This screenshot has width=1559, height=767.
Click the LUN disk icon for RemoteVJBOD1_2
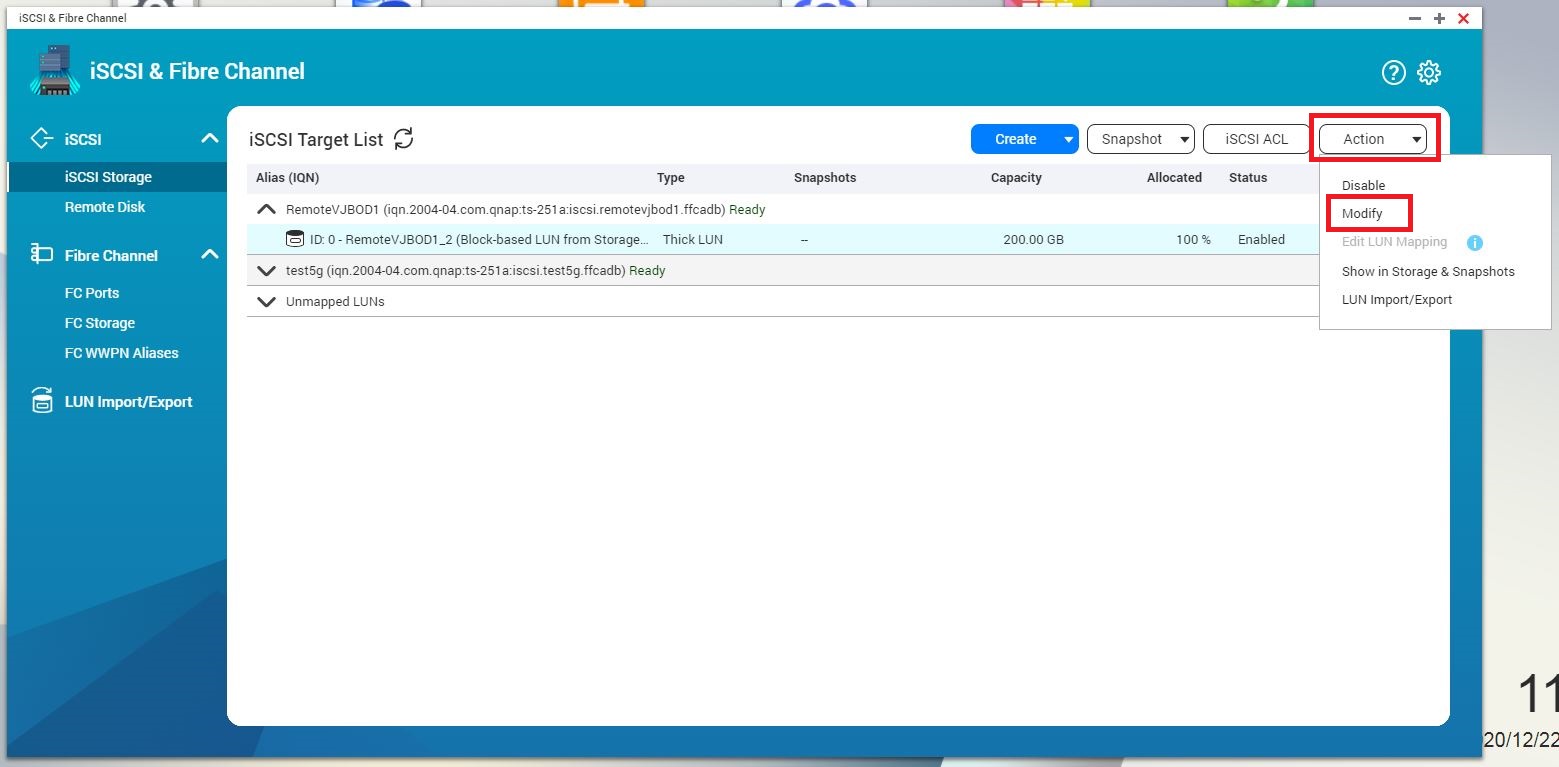(x=295, y=239)
